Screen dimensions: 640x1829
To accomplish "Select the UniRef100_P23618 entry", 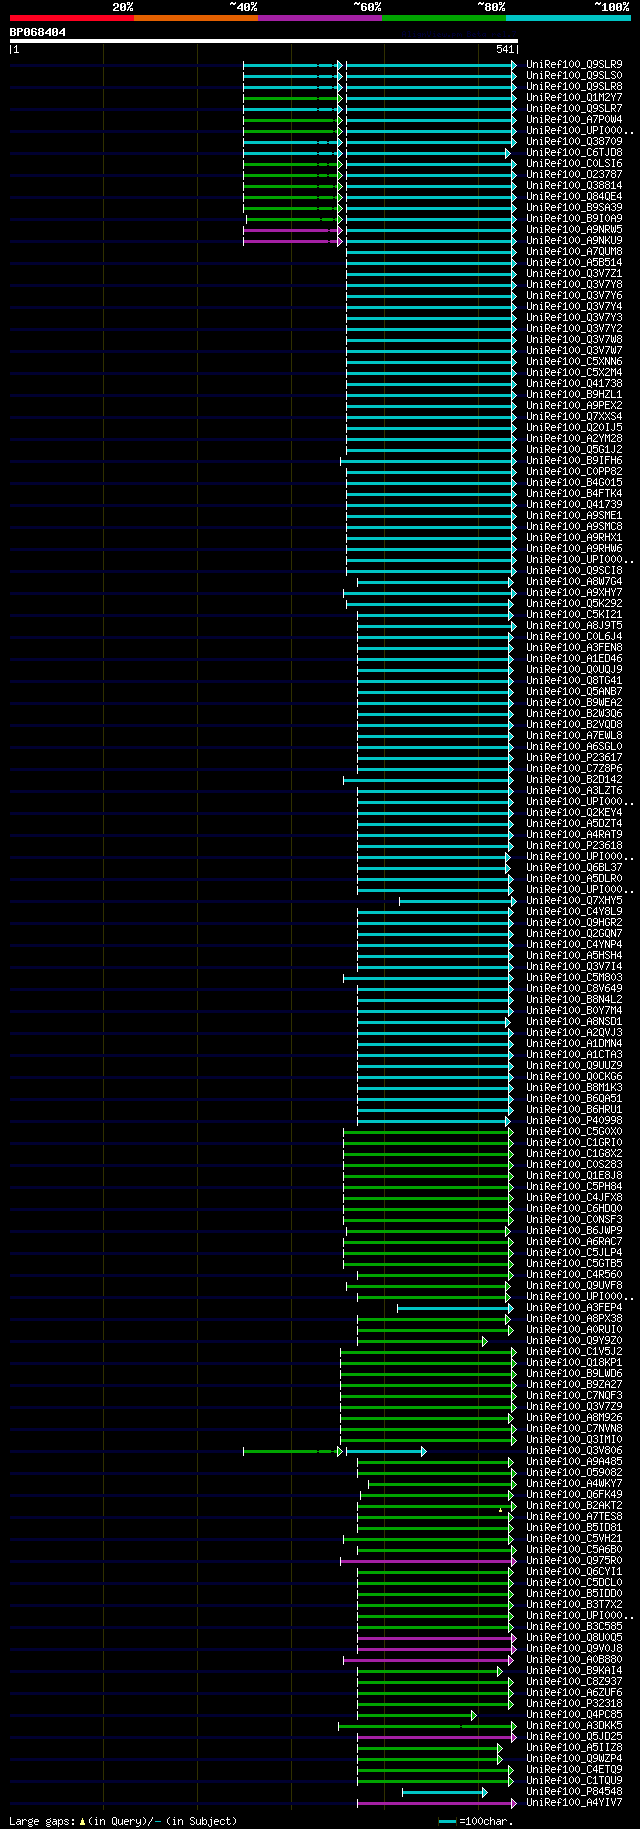I will (574, 846).
